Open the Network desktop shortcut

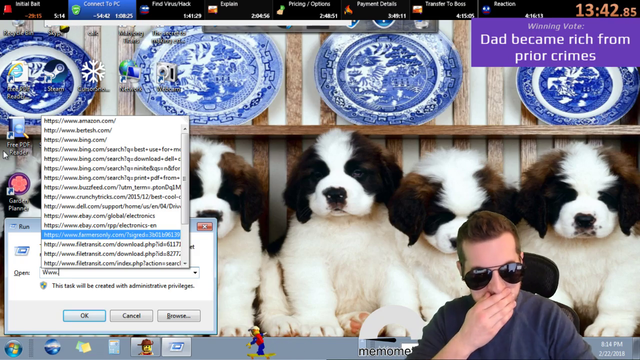(130, 76)
